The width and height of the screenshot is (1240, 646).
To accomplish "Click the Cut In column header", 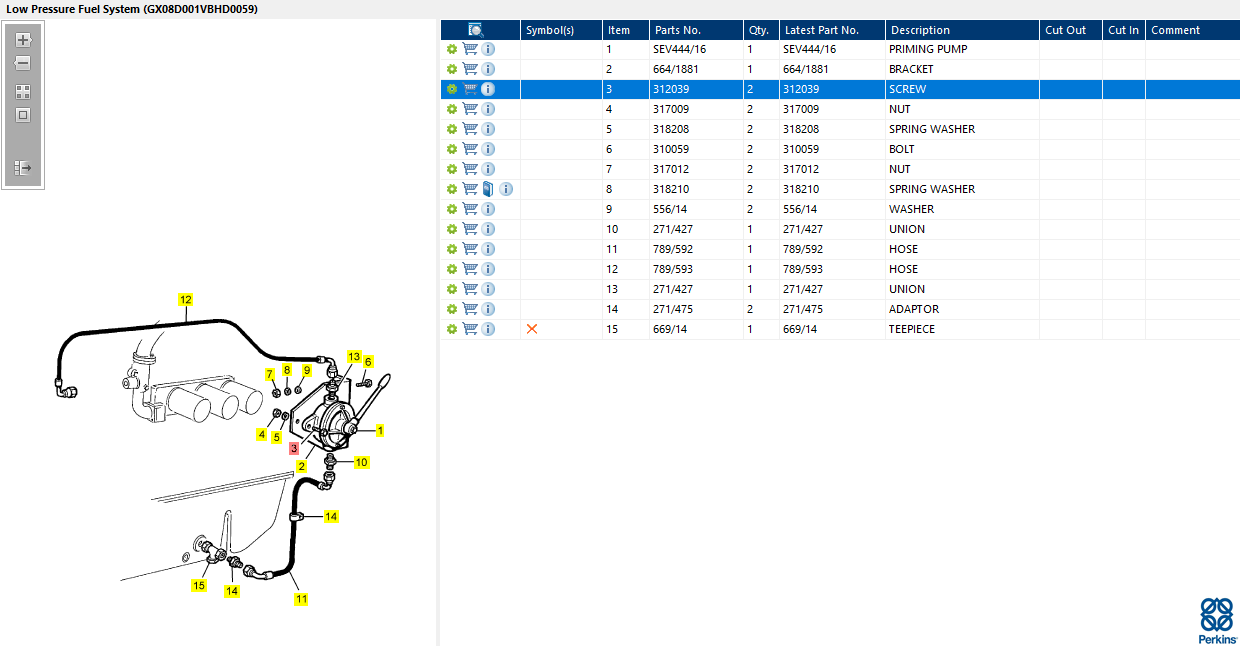I will 1124,30.
